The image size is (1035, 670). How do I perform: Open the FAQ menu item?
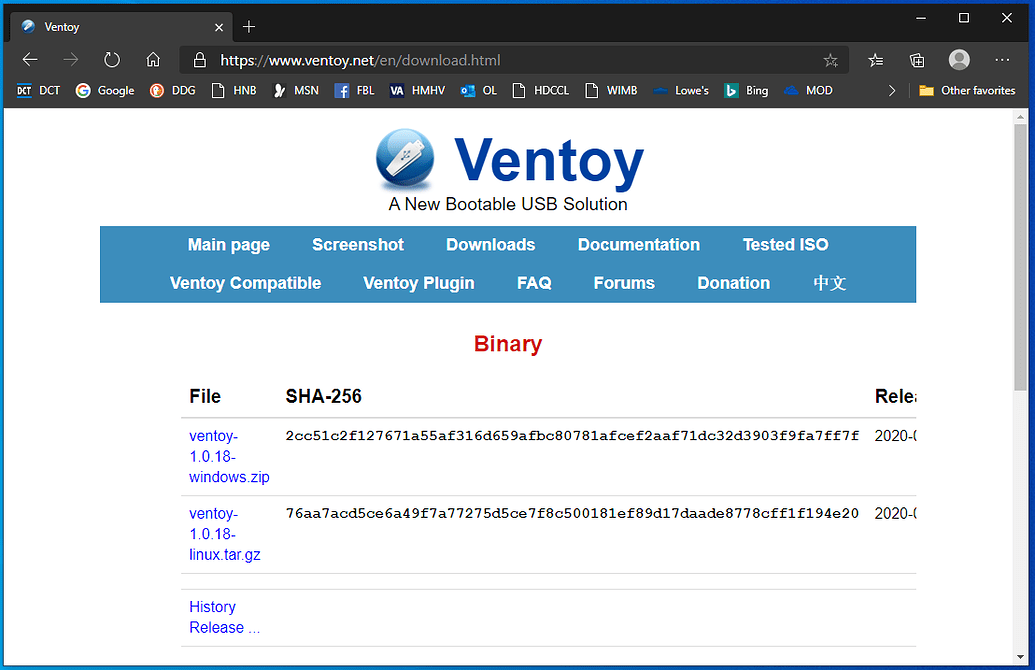tap(534, 283)
